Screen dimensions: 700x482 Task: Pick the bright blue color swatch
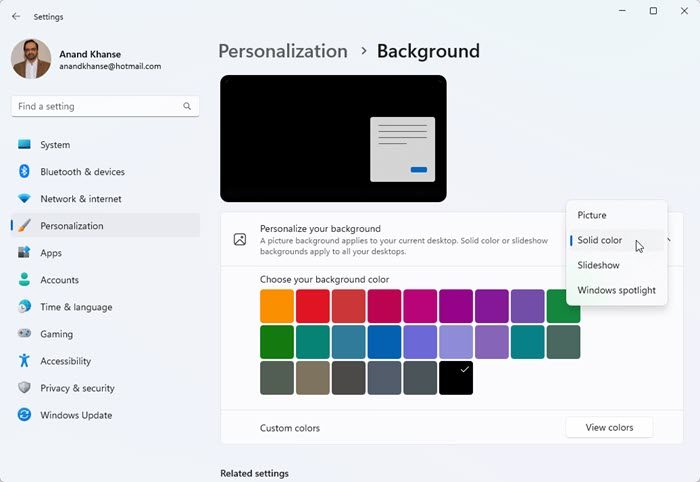[384, 342]
